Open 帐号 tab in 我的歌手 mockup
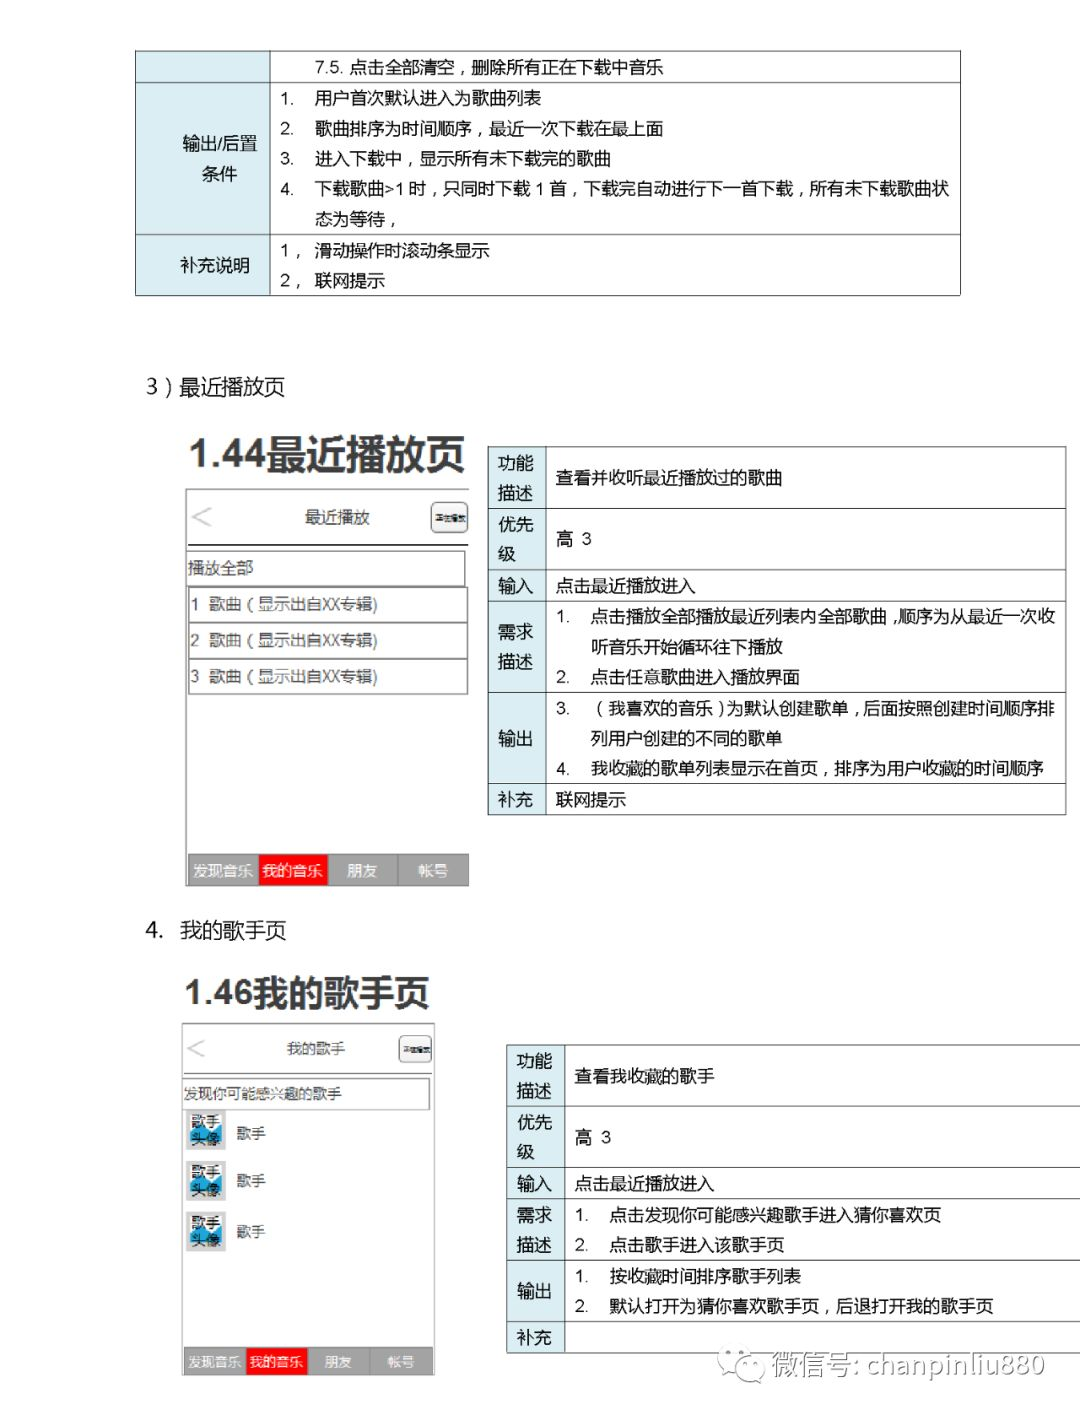Image resolution: width=1080 pixels, height=1415 pixels. 401,1362
